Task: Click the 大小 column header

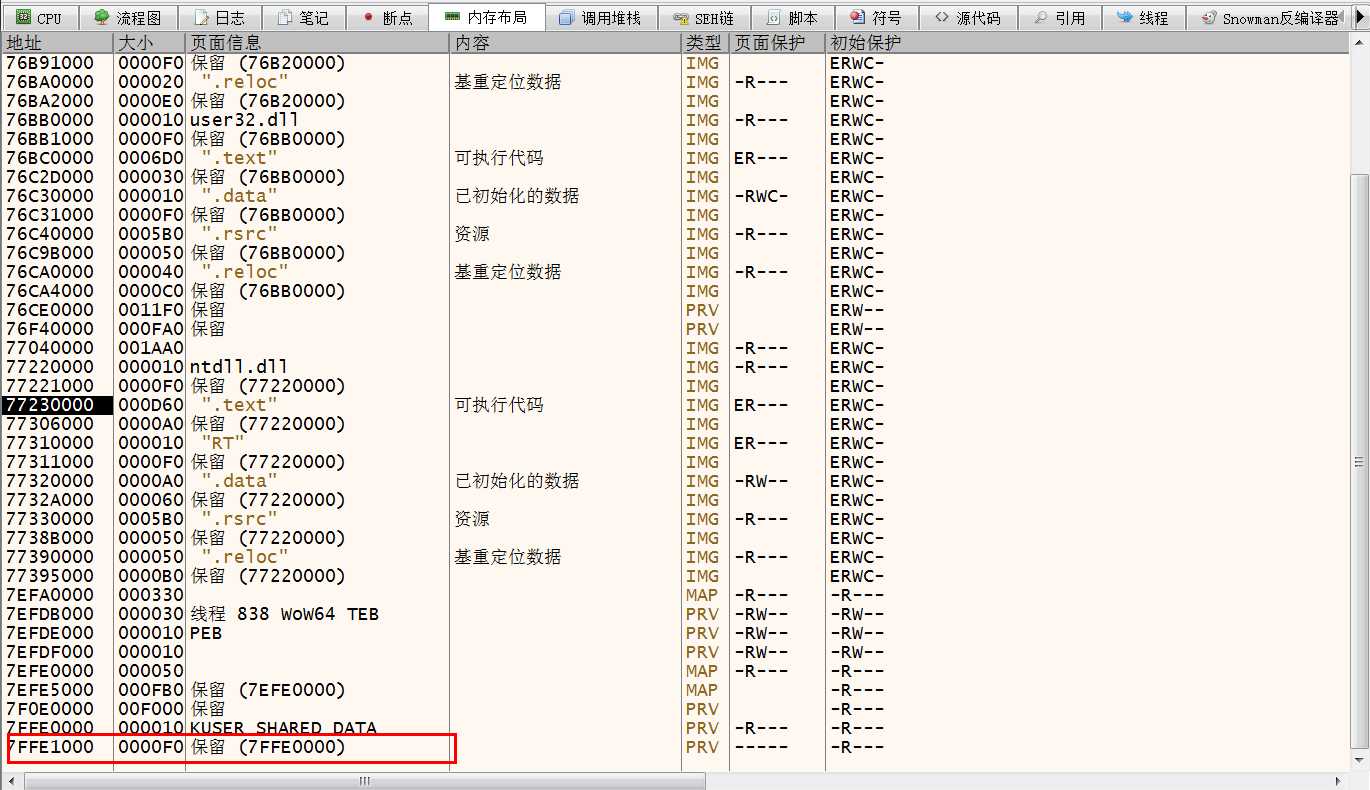Action: pos(149,43)
